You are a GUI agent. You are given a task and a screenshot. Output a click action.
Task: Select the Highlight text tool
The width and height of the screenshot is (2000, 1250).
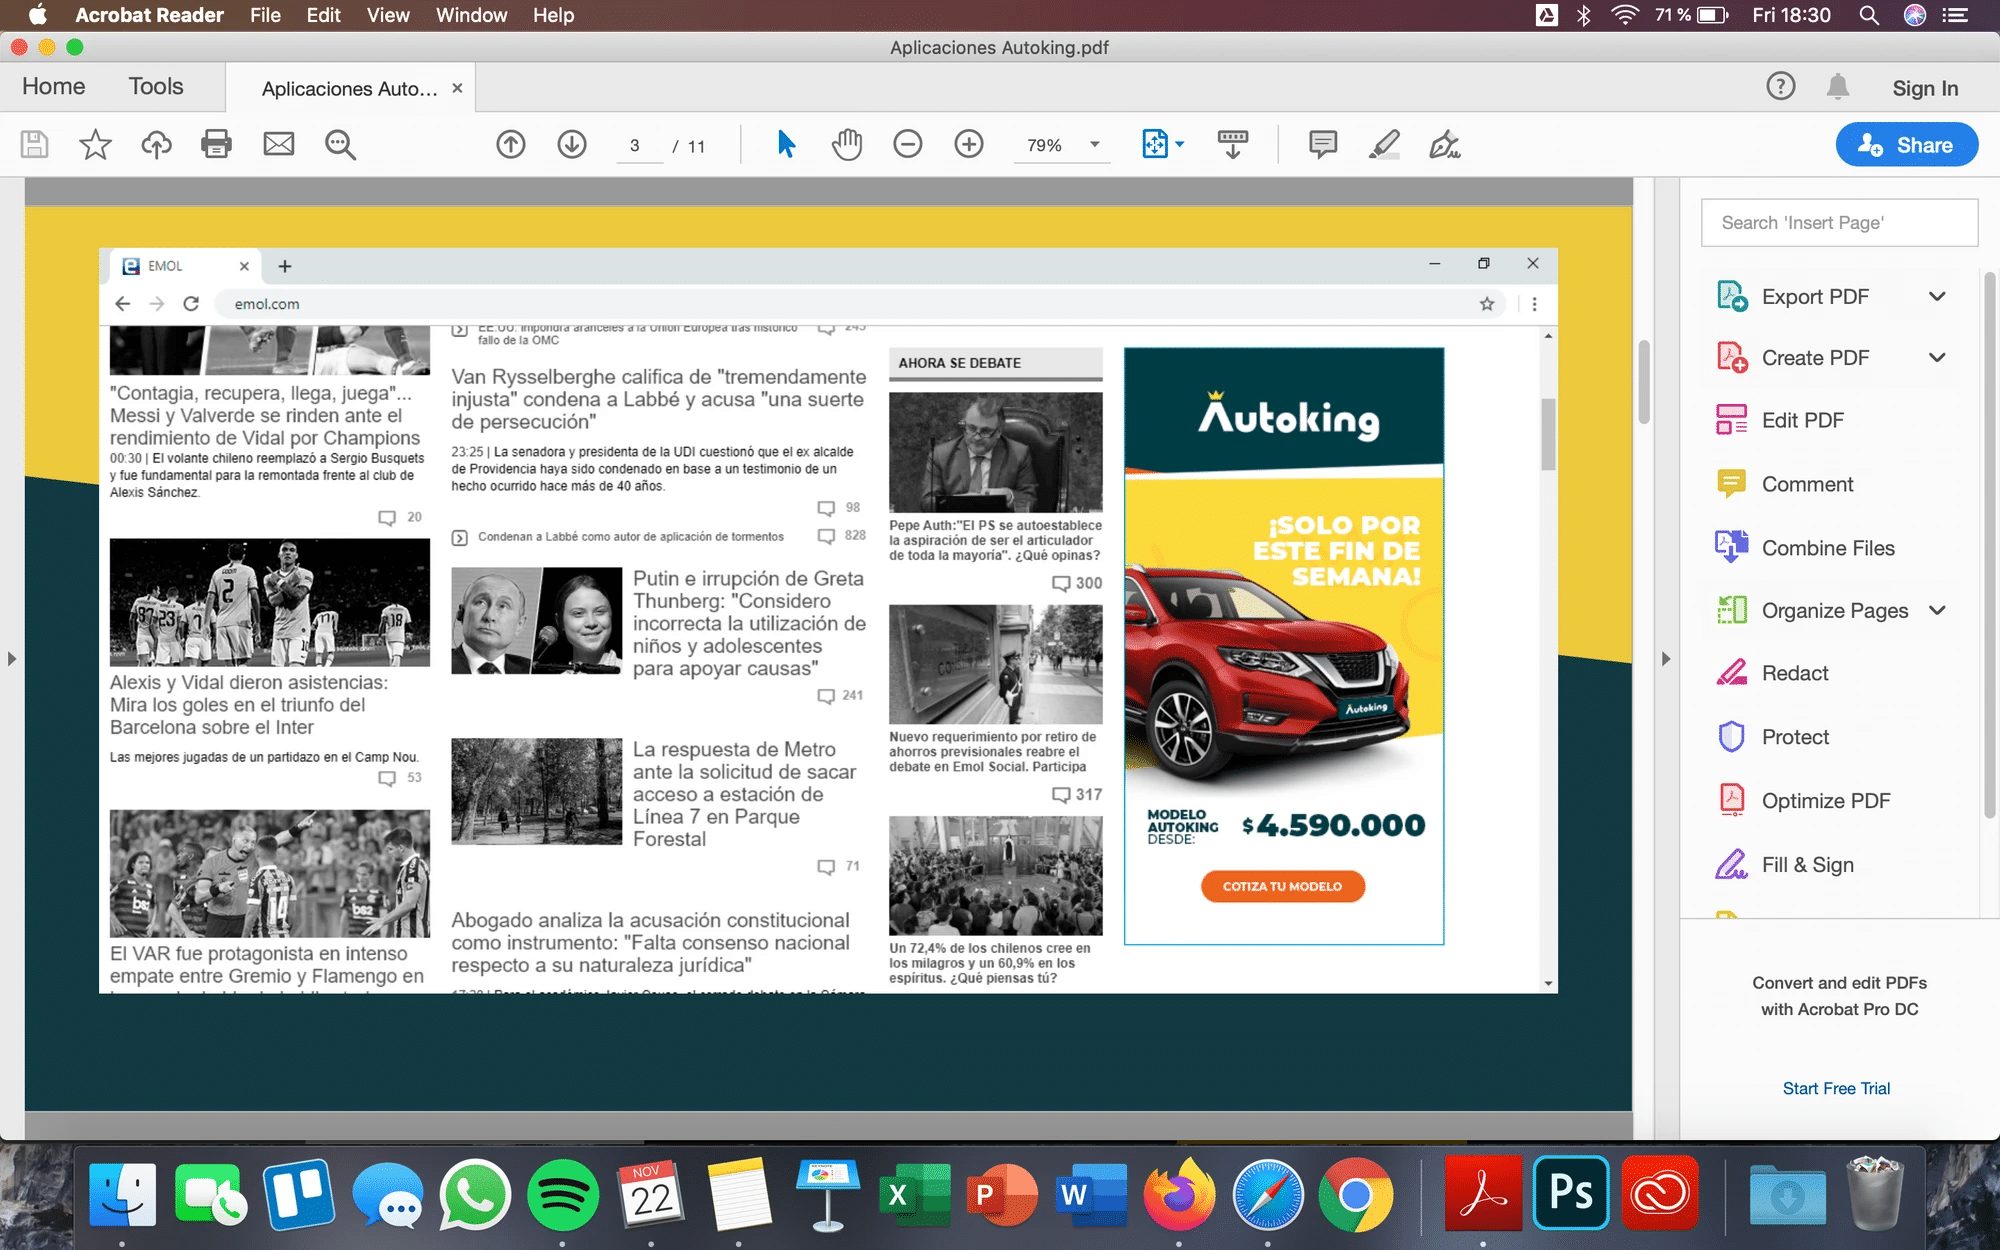click(x=1384, y=145)
